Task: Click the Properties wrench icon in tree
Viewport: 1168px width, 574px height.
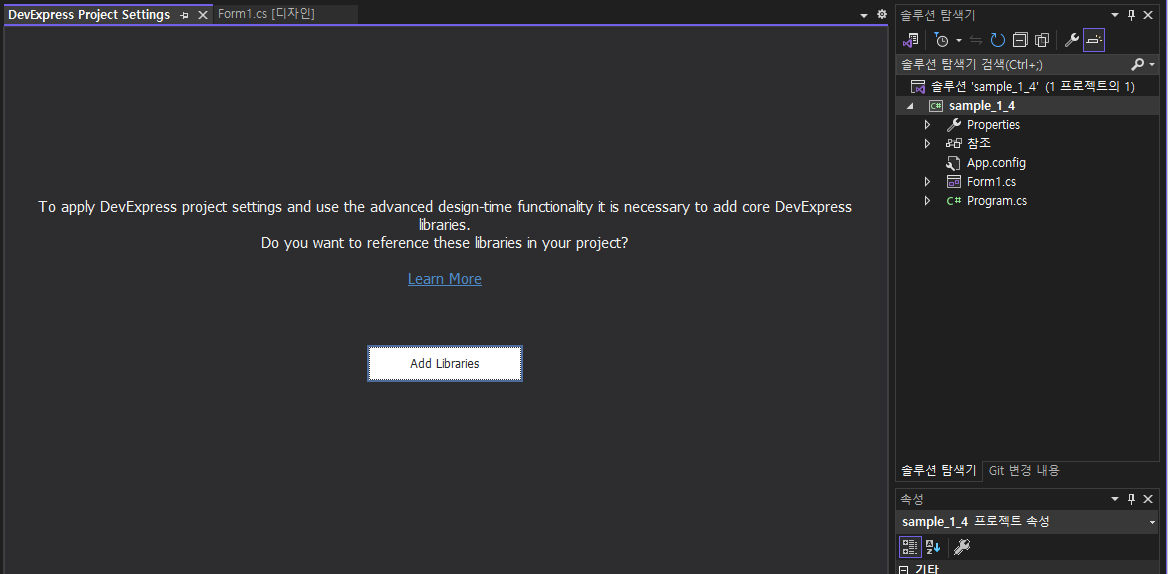Action: point(953,124)
